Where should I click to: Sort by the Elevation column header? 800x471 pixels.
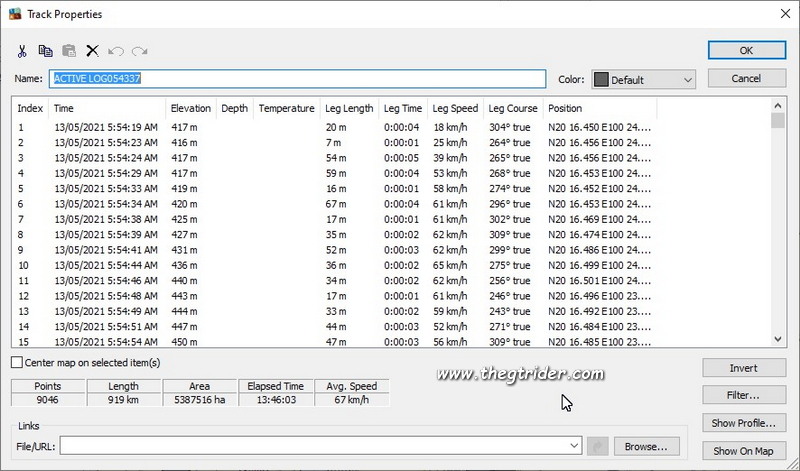[190, 108]
